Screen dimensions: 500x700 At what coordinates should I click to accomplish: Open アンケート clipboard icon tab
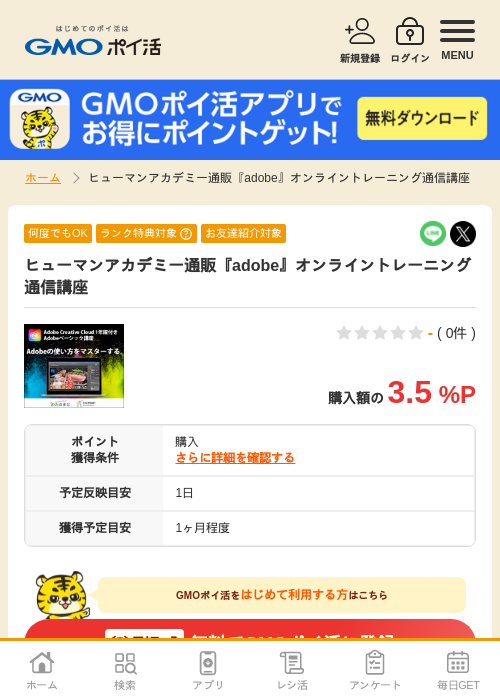coord(375,671)
